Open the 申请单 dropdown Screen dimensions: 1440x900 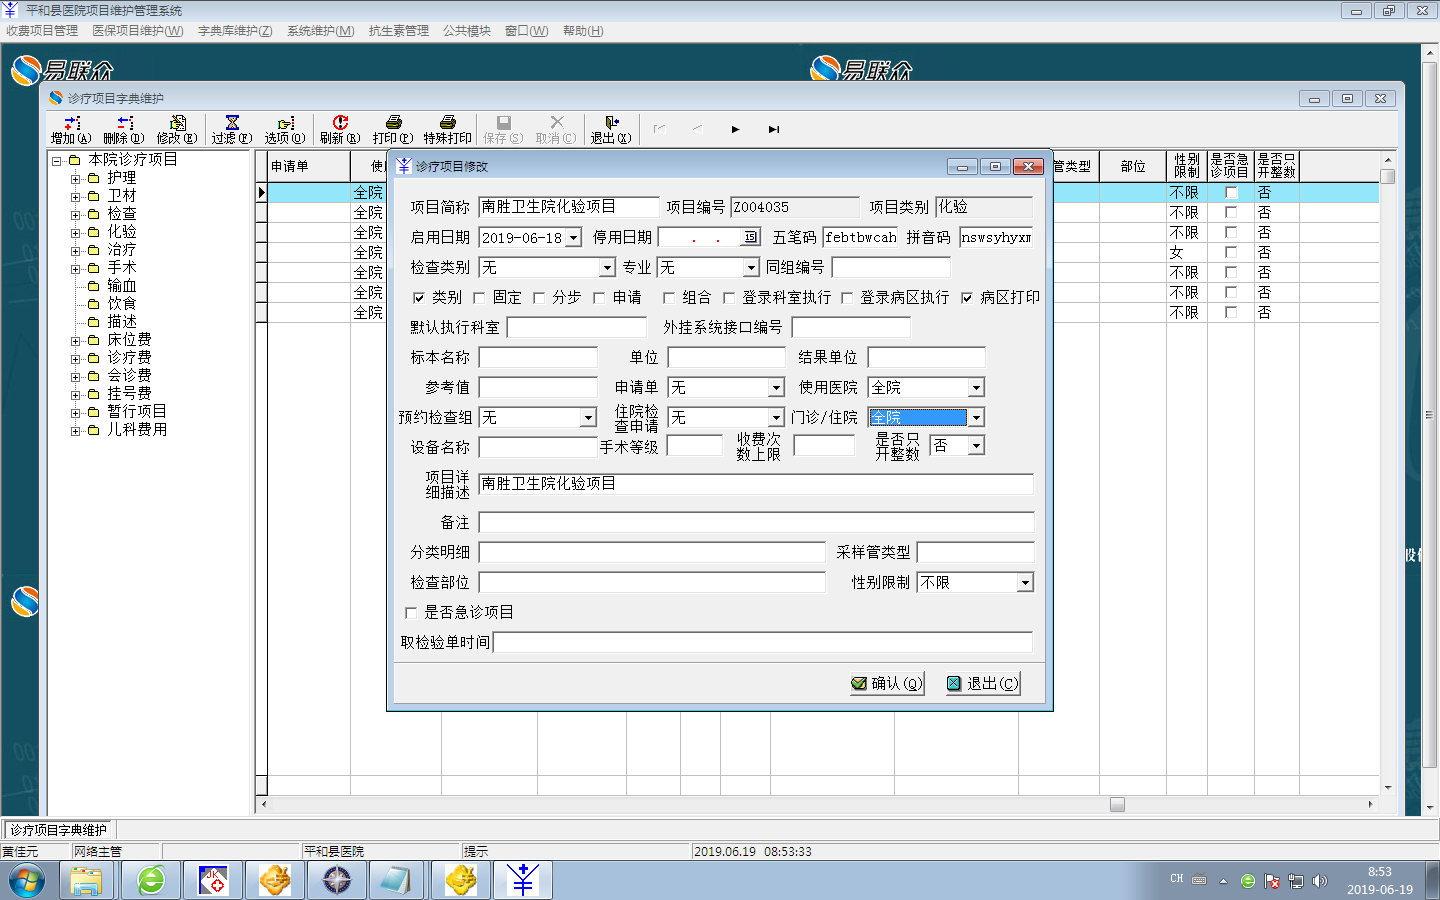point(776,388)
